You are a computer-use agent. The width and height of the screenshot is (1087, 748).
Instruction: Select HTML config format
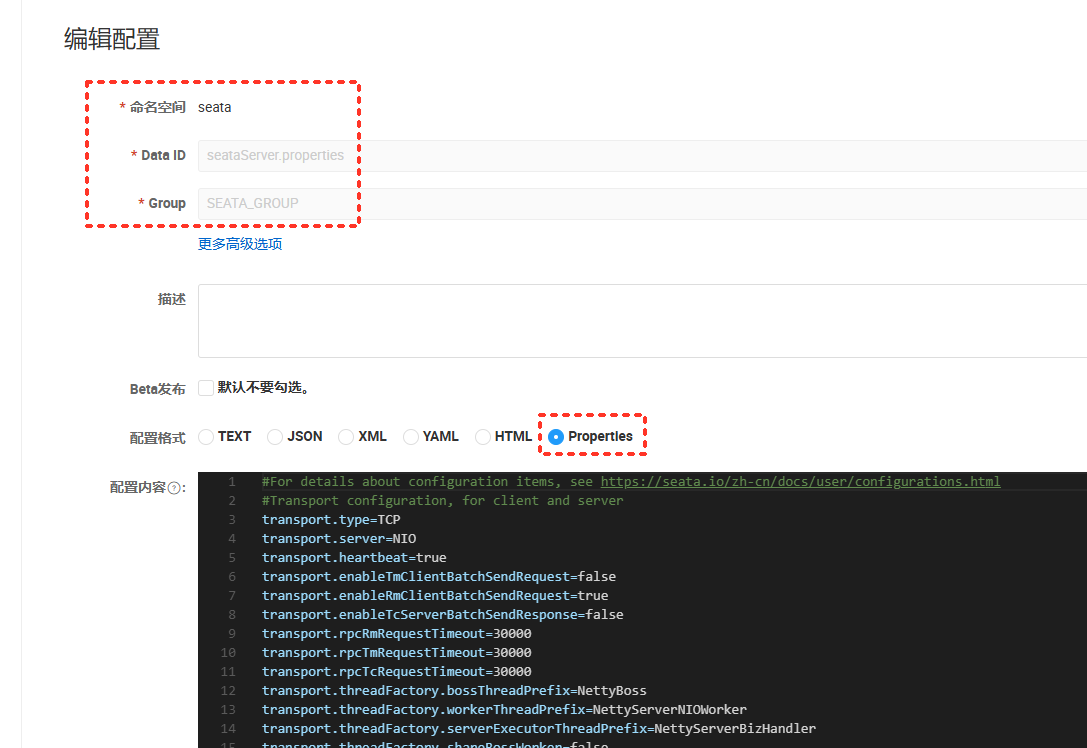[x=483, y=437]
